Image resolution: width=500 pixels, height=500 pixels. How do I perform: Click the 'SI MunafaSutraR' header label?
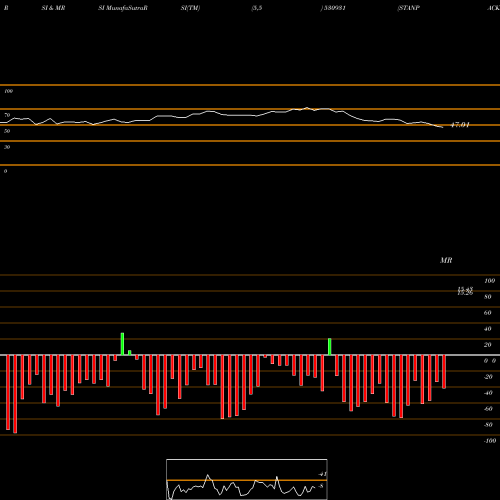click(123, 8)
